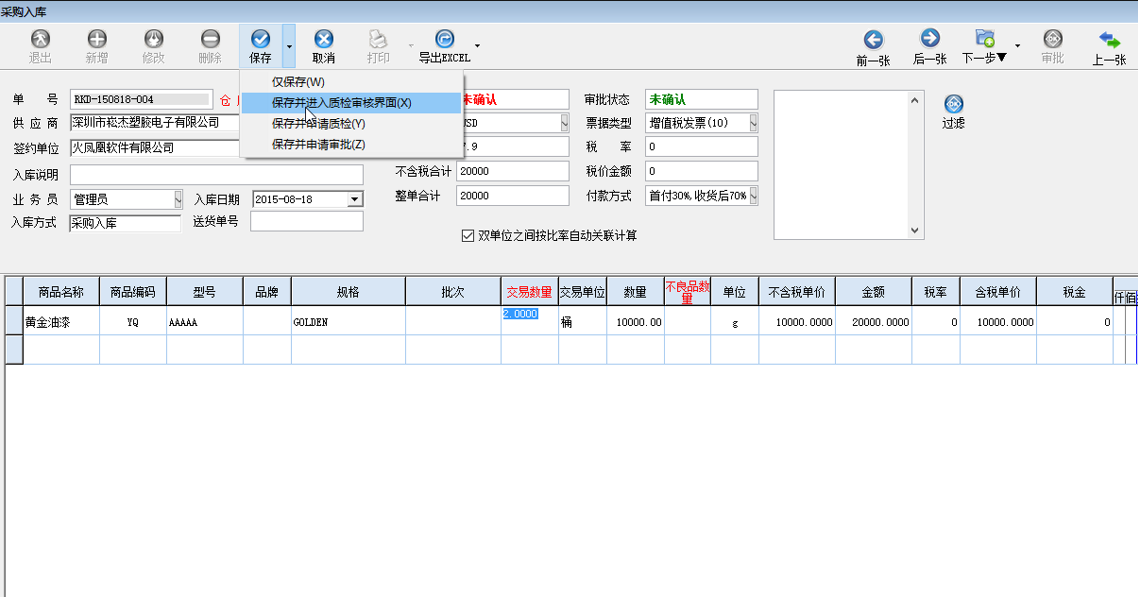This screenshot has height=597, width=1138.
Task: Click the 送货单号 input field
Action: pos(307,221)
